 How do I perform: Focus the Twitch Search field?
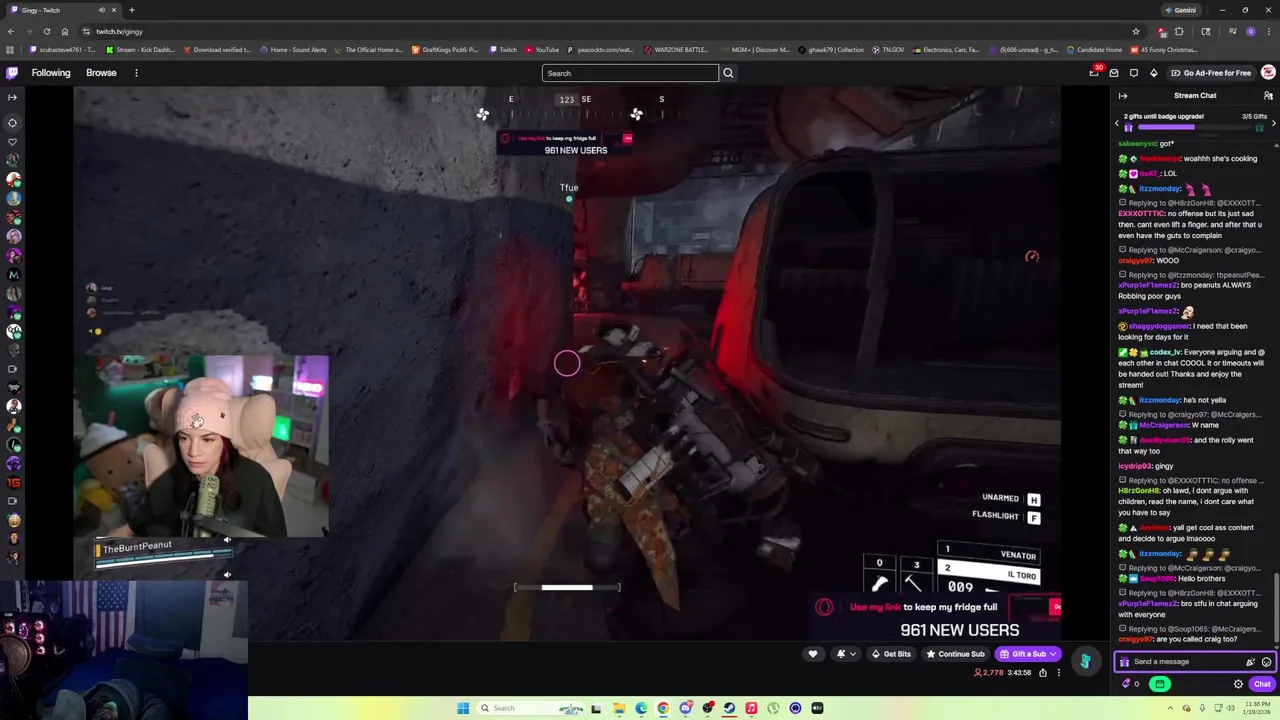pos(630,73)
